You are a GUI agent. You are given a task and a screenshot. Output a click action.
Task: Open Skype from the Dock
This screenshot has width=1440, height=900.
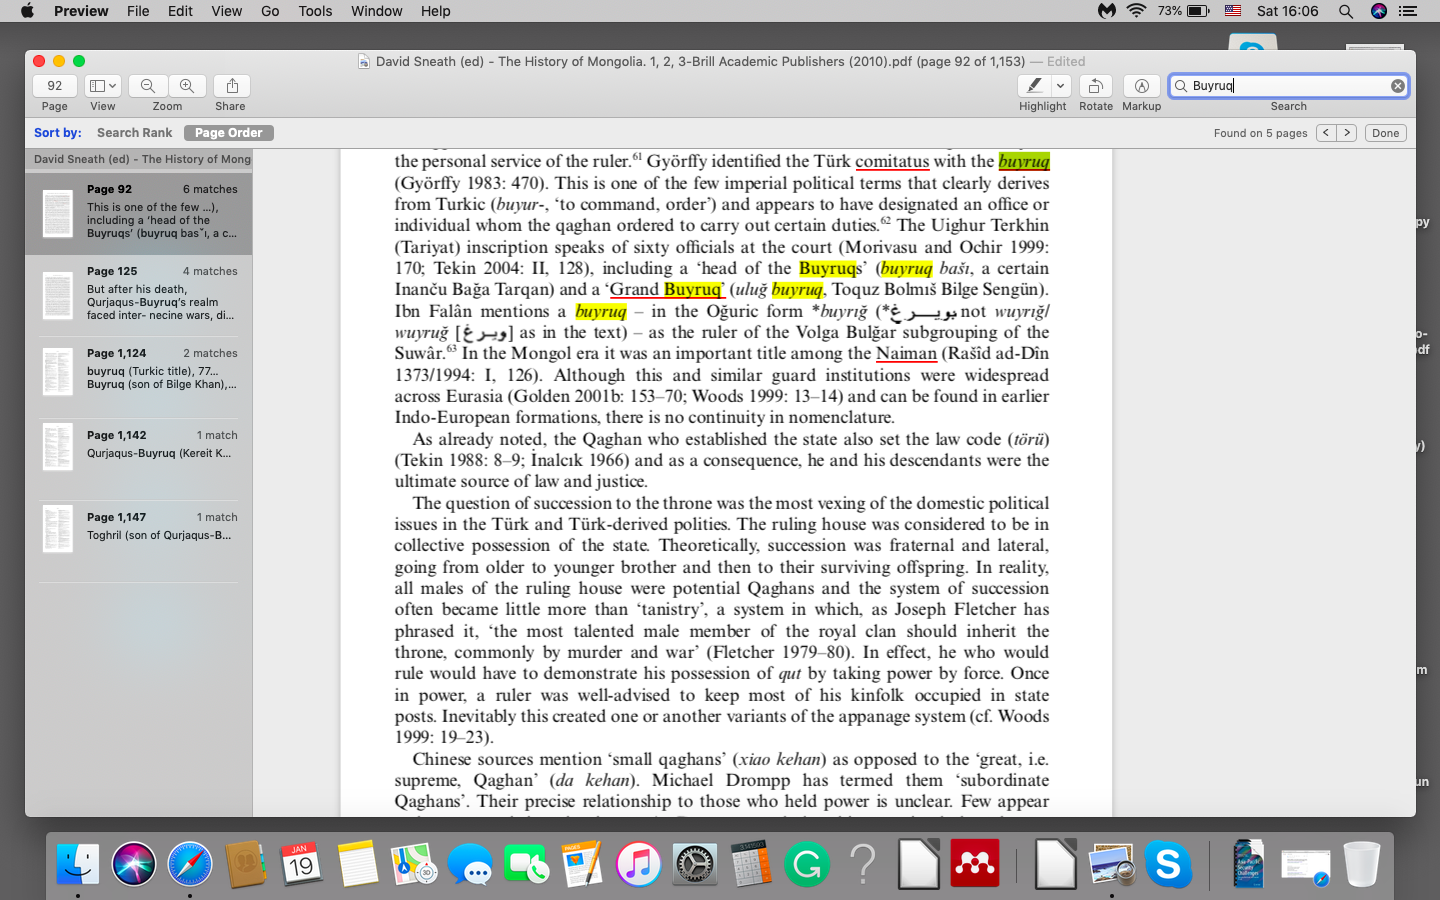1168,864
